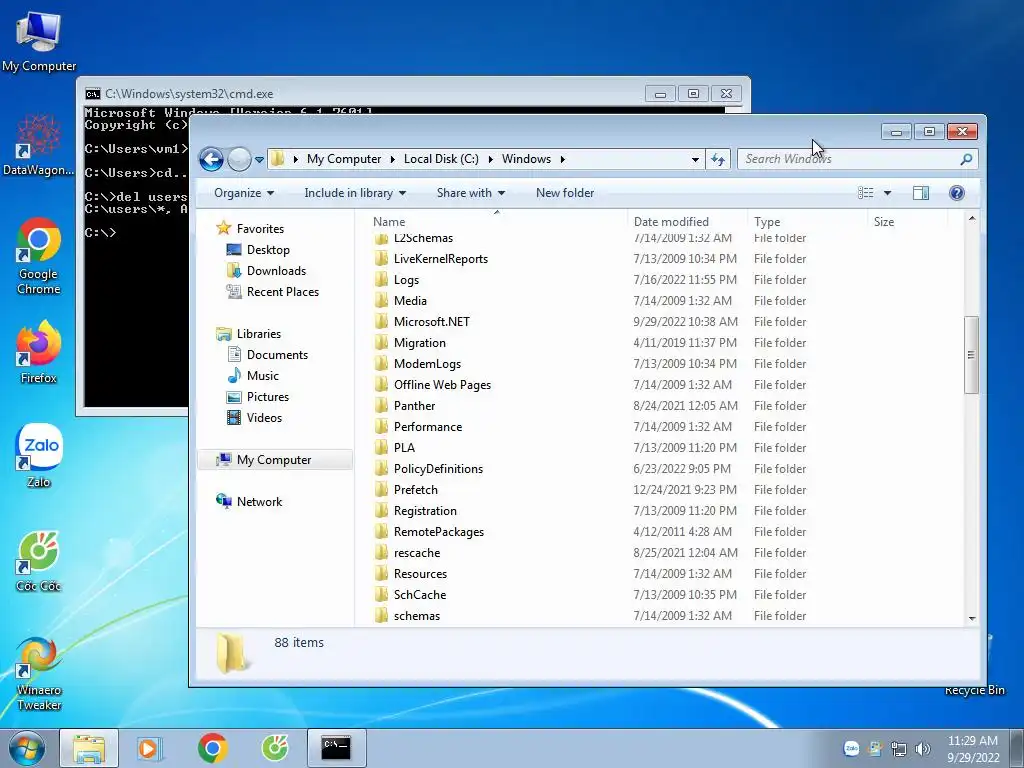Click New folder in the toolbar

tap(565, 193)
